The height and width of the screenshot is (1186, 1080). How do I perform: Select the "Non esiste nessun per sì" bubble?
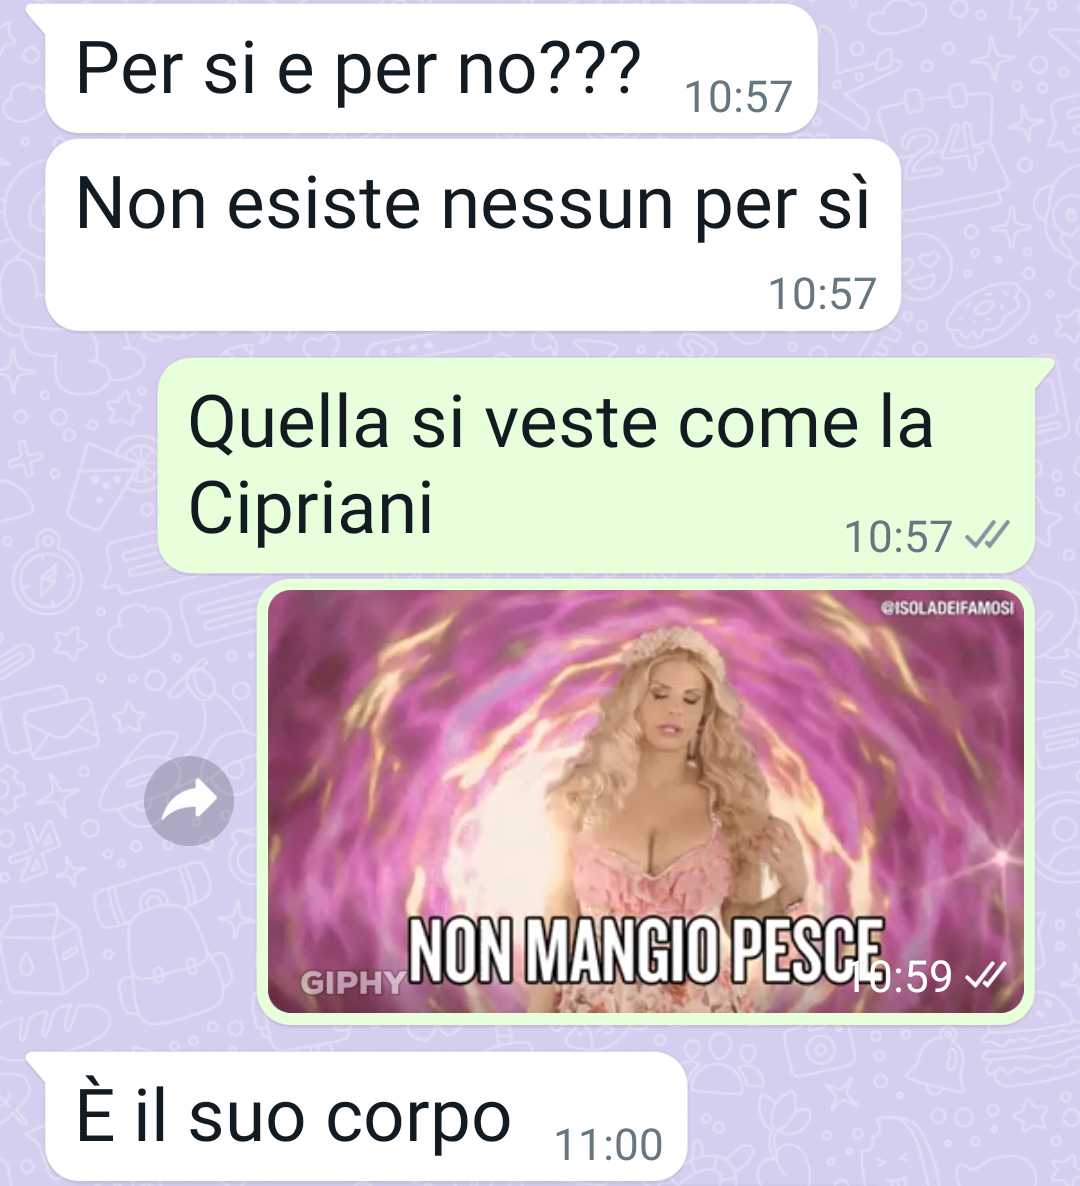(x=473, y=234)
